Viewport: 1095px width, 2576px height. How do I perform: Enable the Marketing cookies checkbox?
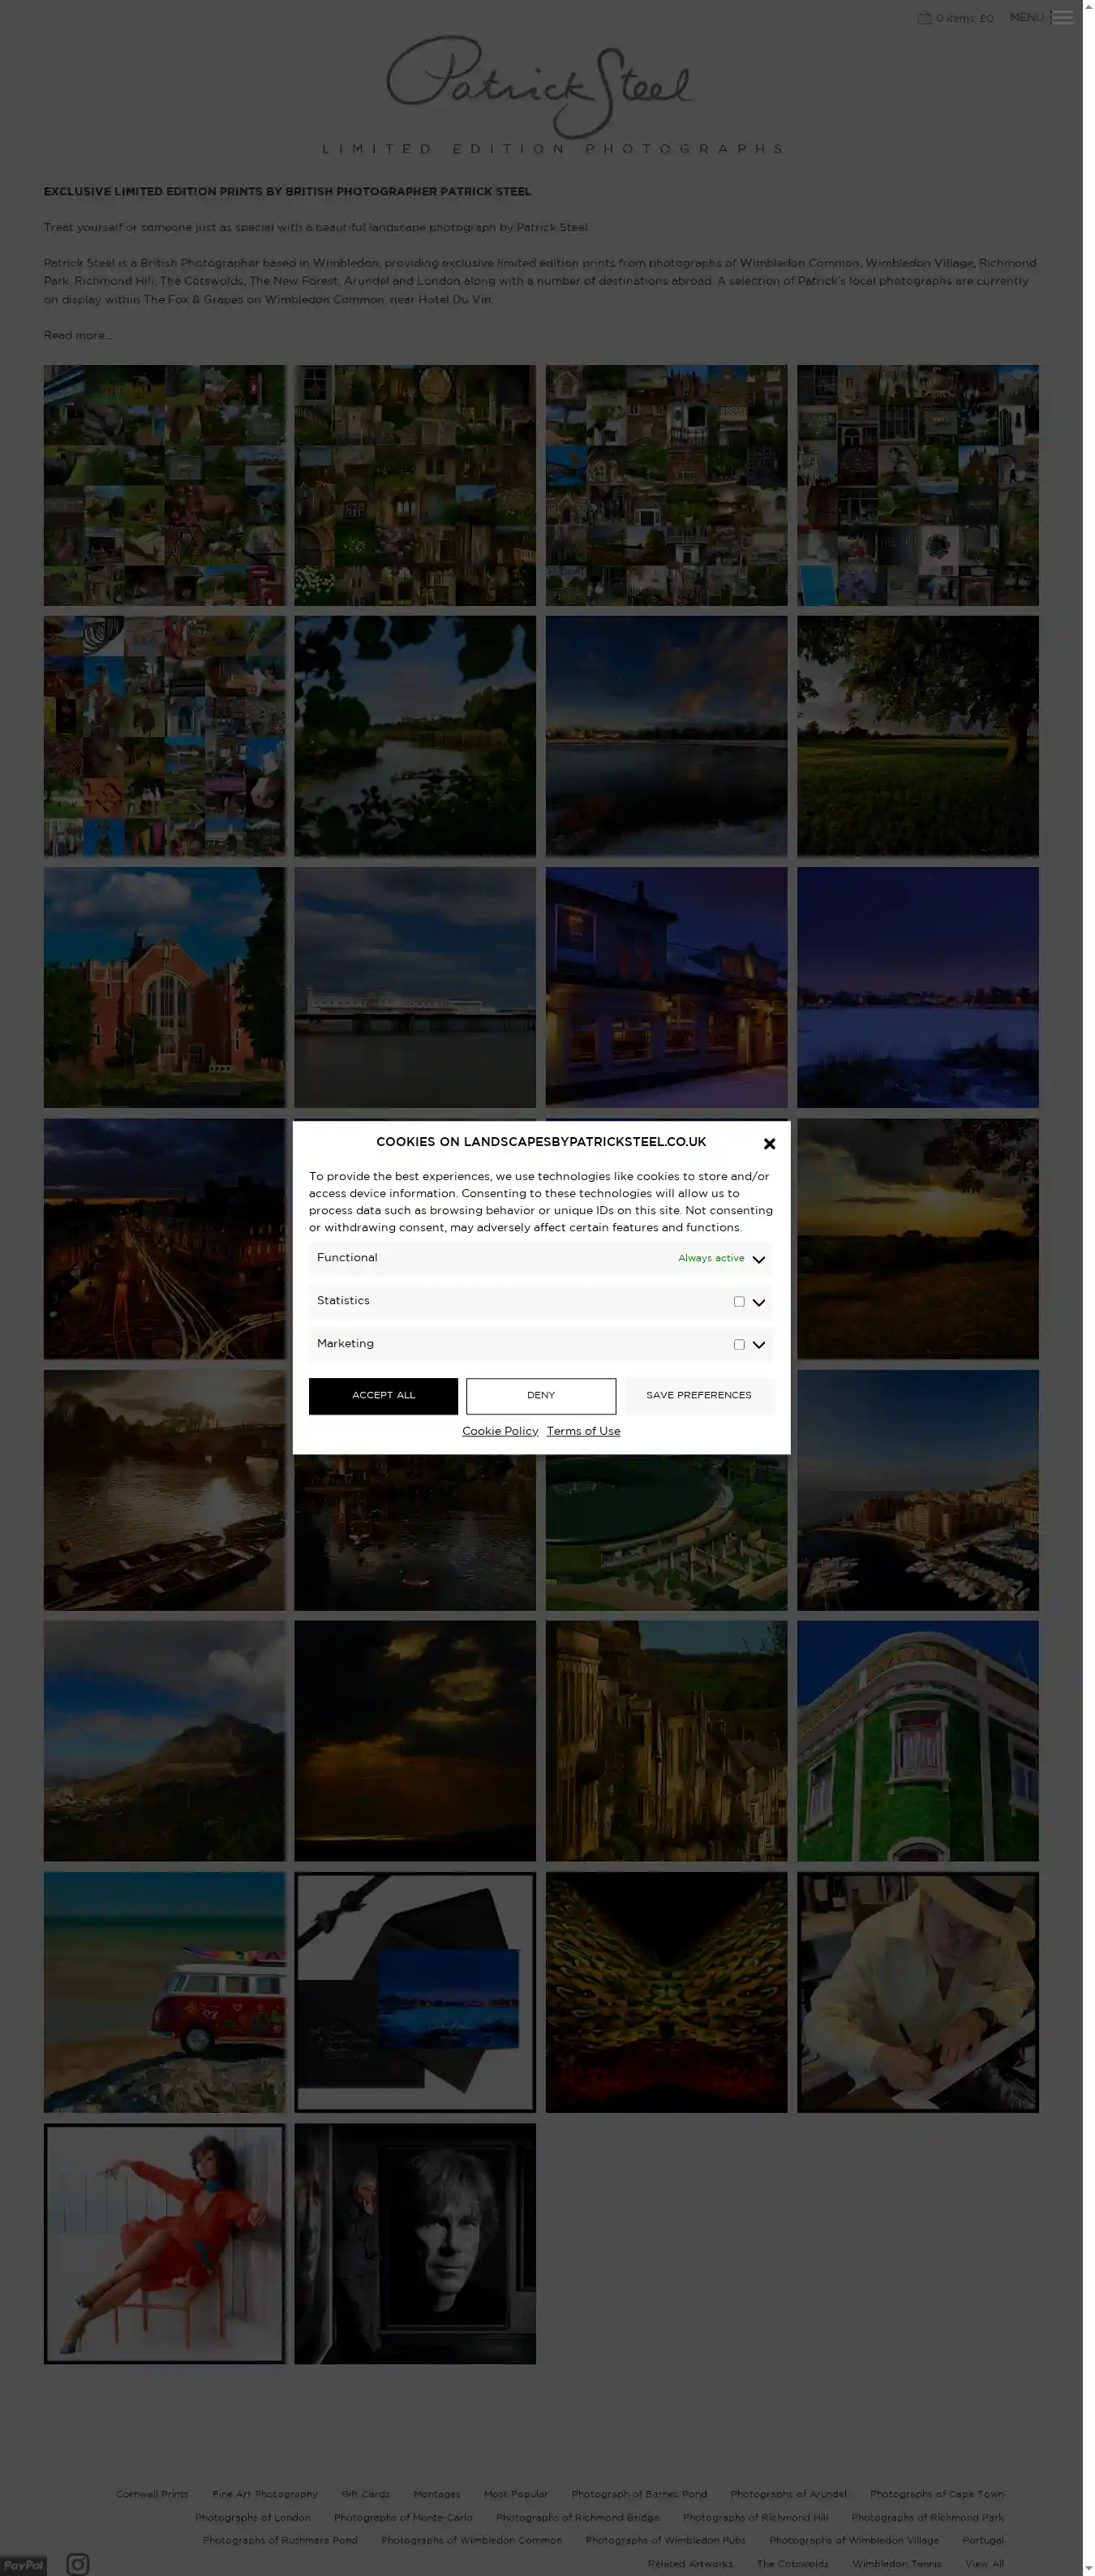coord(739,1345)
